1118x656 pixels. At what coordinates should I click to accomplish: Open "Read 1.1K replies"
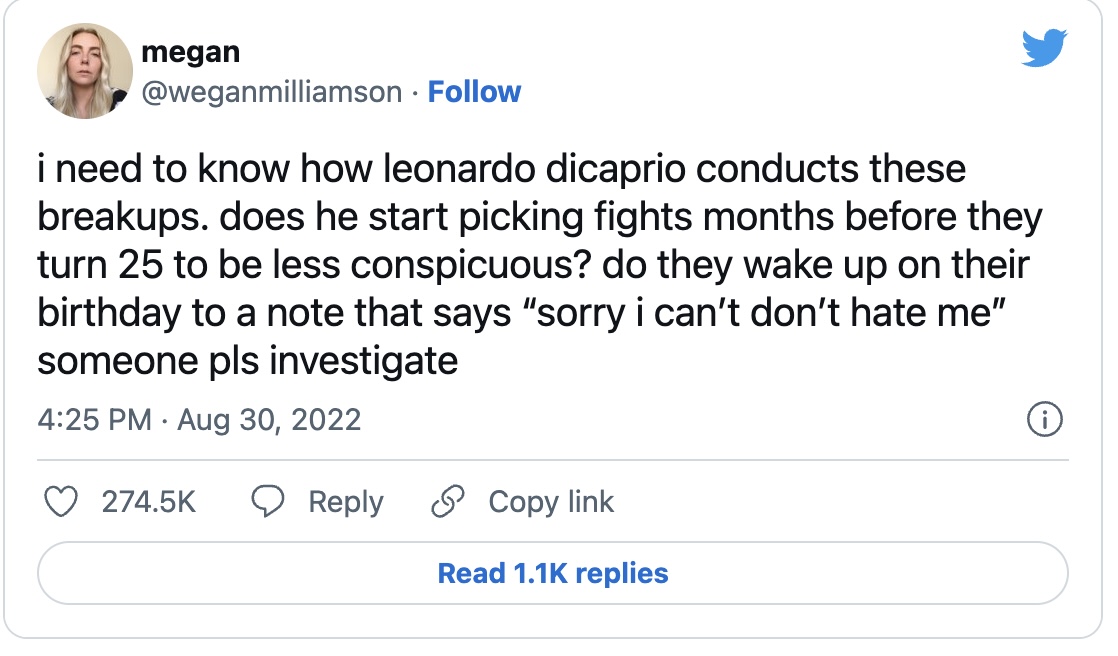pyautogui.click(x=553, y=574)
